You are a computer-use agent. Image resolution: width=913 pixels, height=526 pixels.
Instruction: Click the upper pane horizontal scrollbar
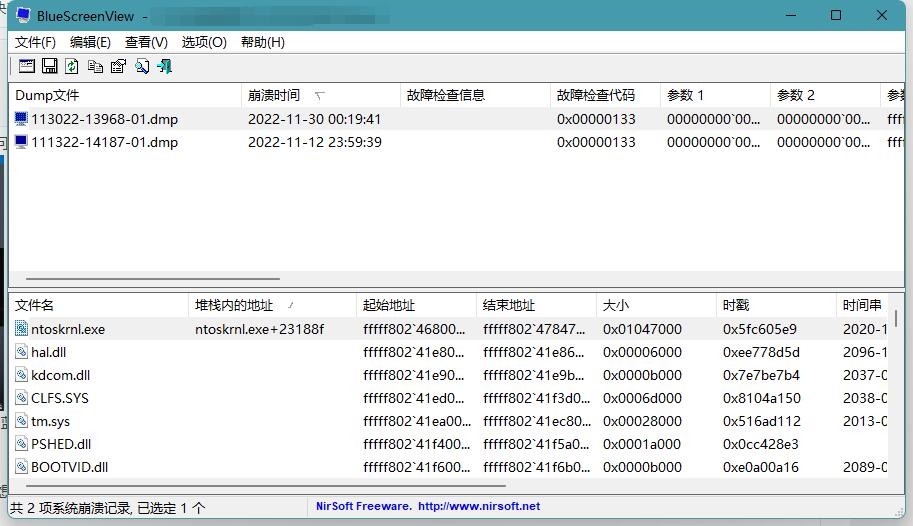[x=153, y=278]
